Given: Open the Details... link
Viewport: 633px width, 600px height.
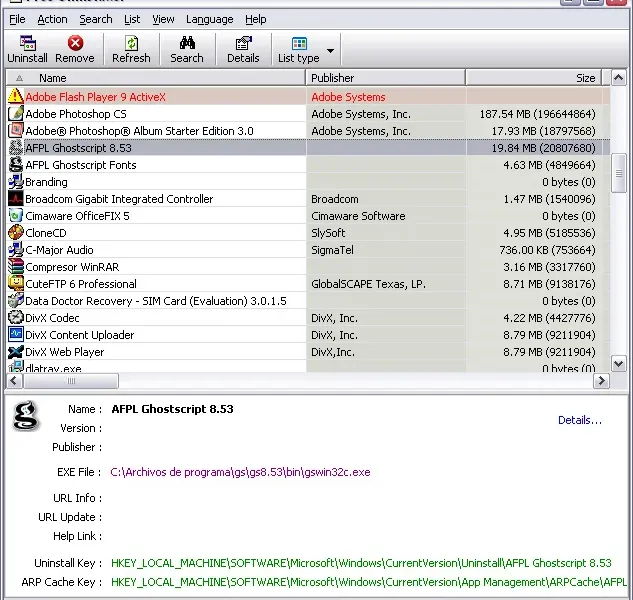Looking at the screenshot, I should point(580,420).
